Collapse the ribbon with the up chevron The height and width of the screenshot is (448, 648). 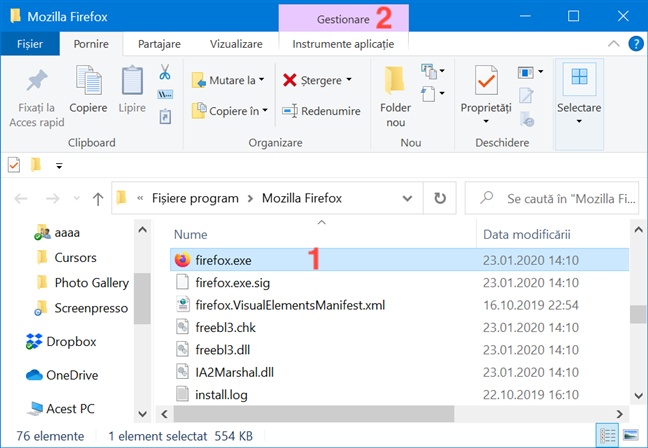(x=614, y=43)
